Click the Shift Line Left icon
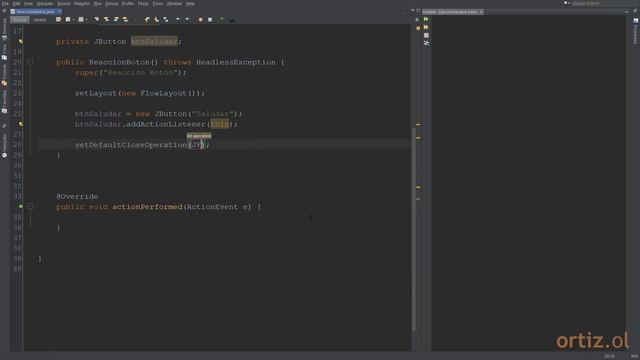The image size is (640, 360). coord(178,20)
